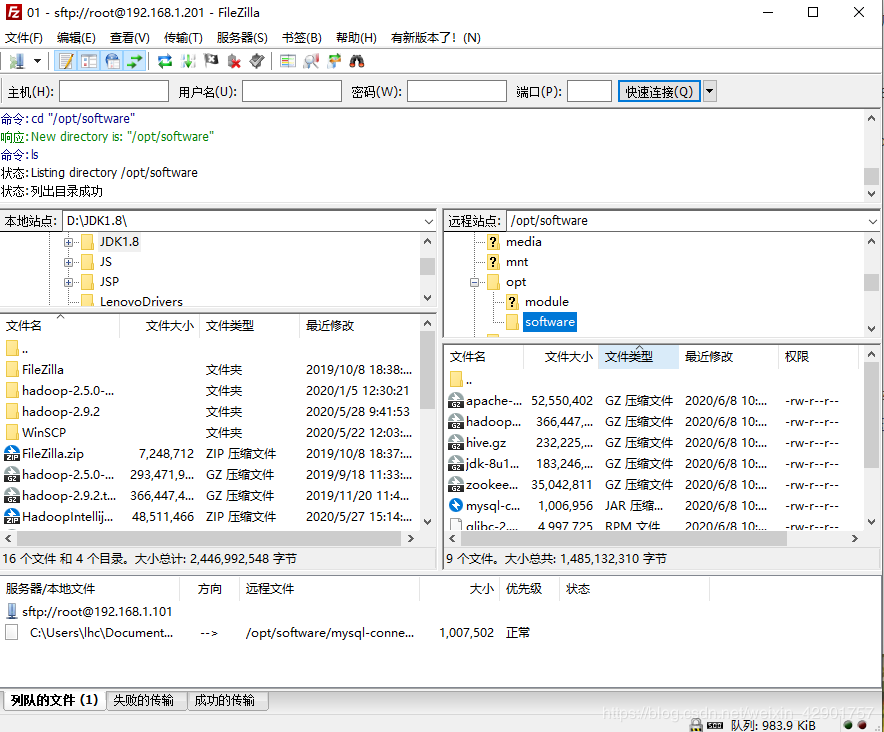The height and width of the screenshot is (732, 884).
Task: Open the 帮助(H) menu
Action: click(356, 38)
